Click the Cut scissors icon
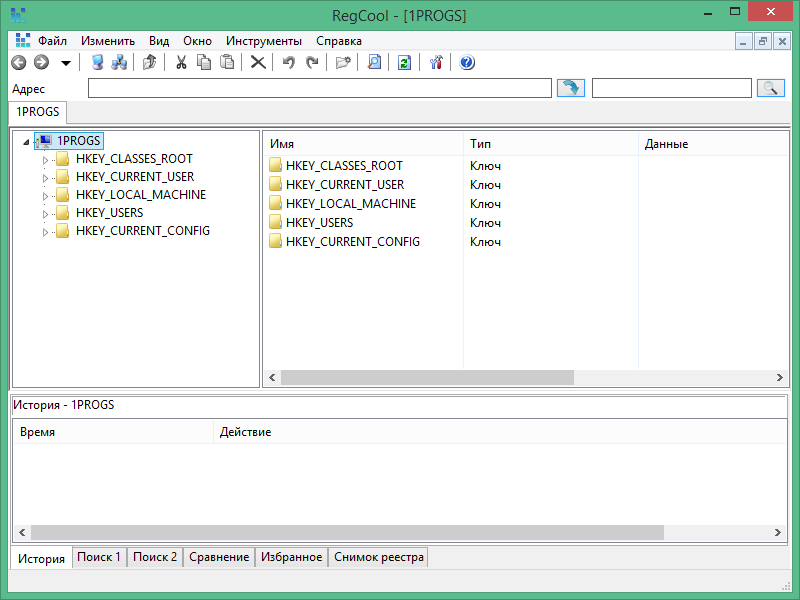800x600 pixels. pyautogui.click(x=181, y=62)
